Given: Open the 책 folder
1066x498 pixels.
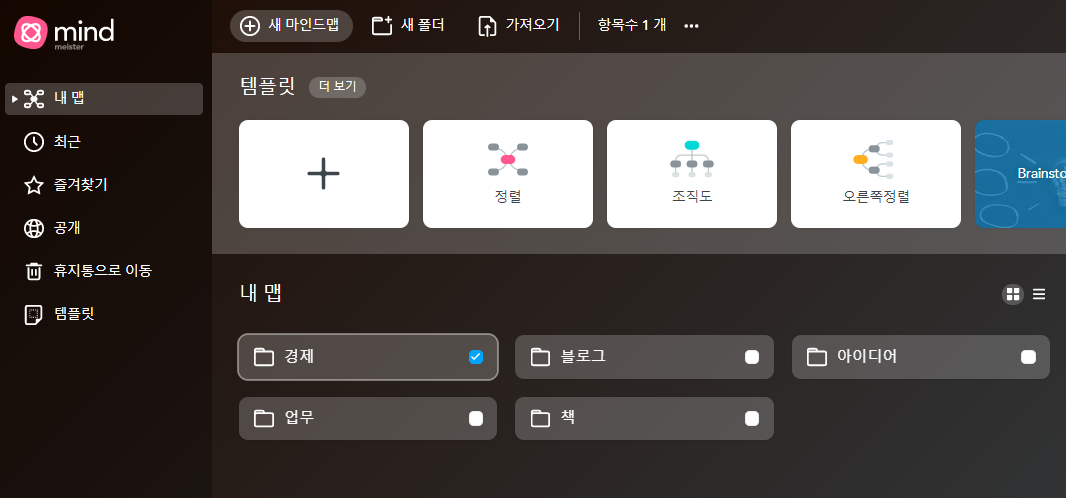Looking at the screenshot, I should point(644,419).
